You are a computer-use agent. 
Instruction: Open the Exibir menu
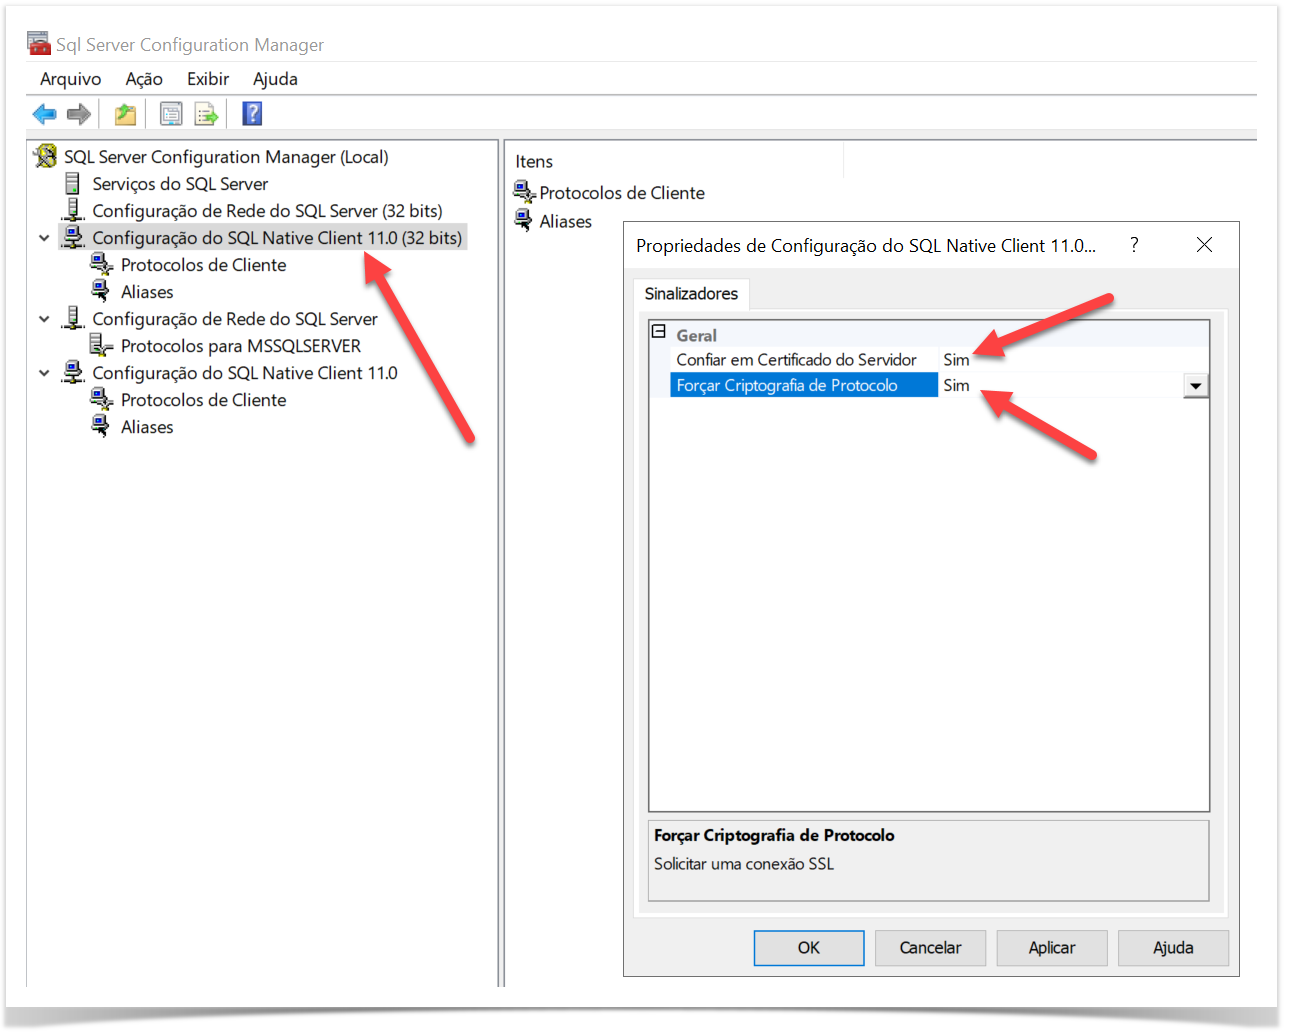(208, 79)
